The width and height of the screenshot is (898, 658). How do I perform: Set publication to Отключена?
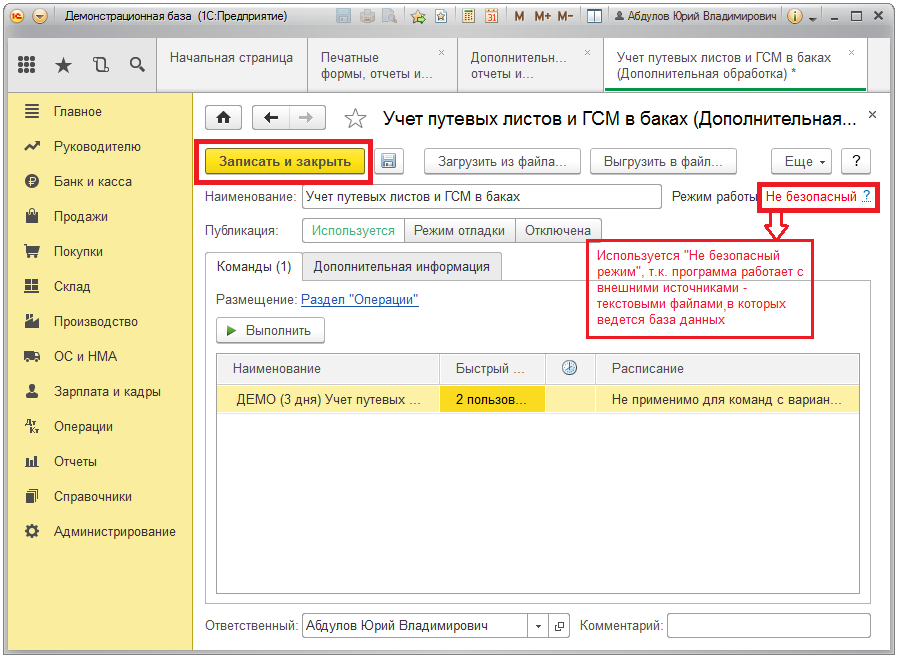(559, 230)
